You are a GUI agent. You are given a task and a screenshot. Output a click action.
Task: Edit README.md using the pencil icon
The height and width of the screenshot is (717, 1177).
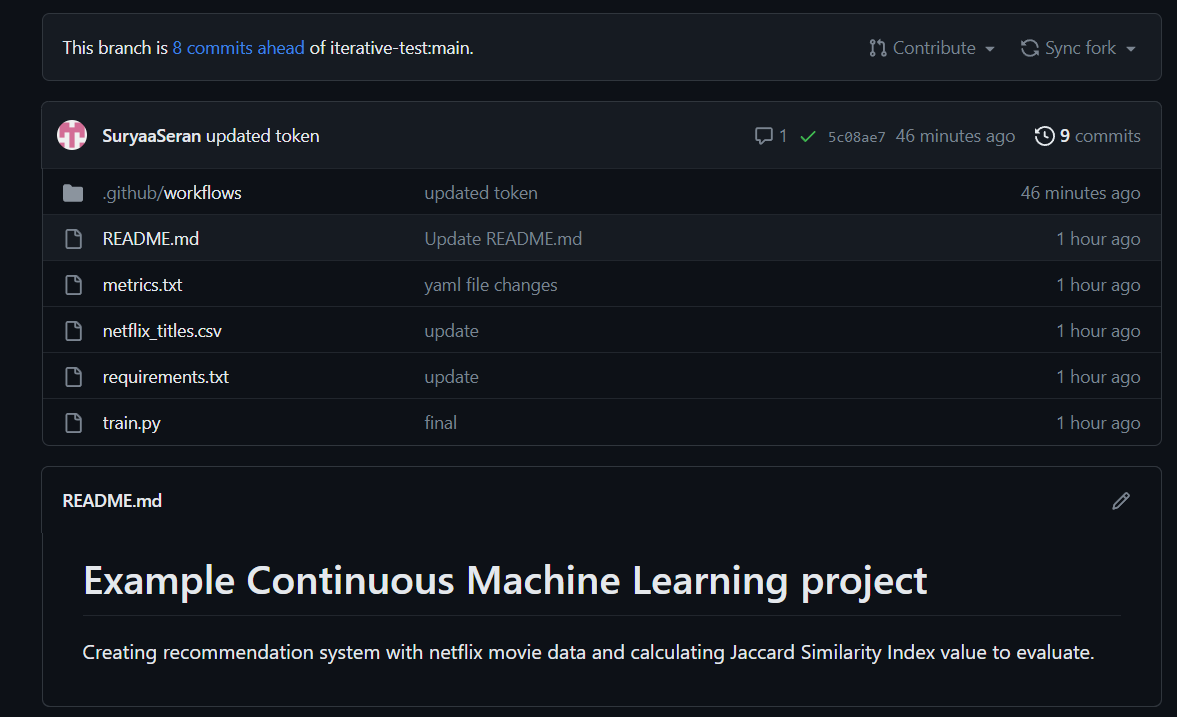click(1120, 500)
